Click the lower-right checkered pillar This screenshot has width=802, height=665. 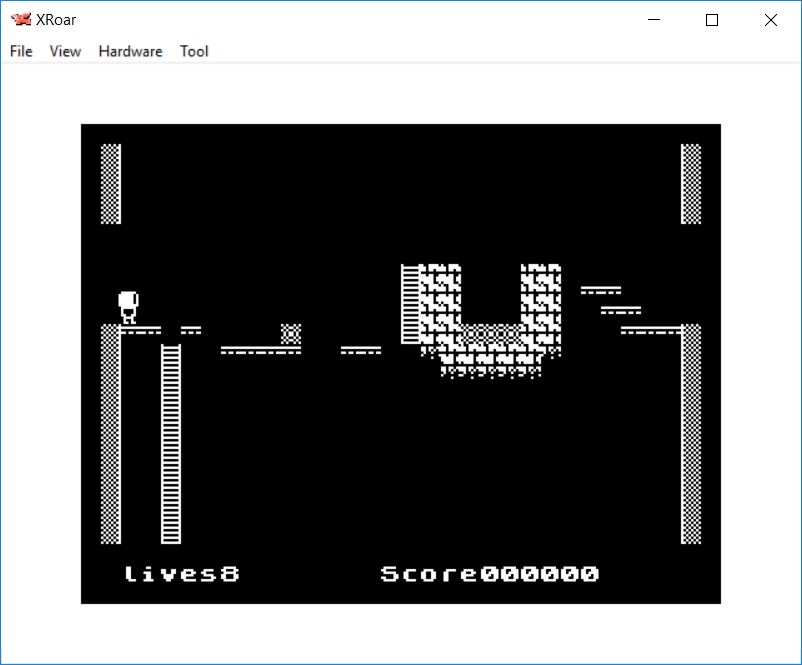(691, 434)
